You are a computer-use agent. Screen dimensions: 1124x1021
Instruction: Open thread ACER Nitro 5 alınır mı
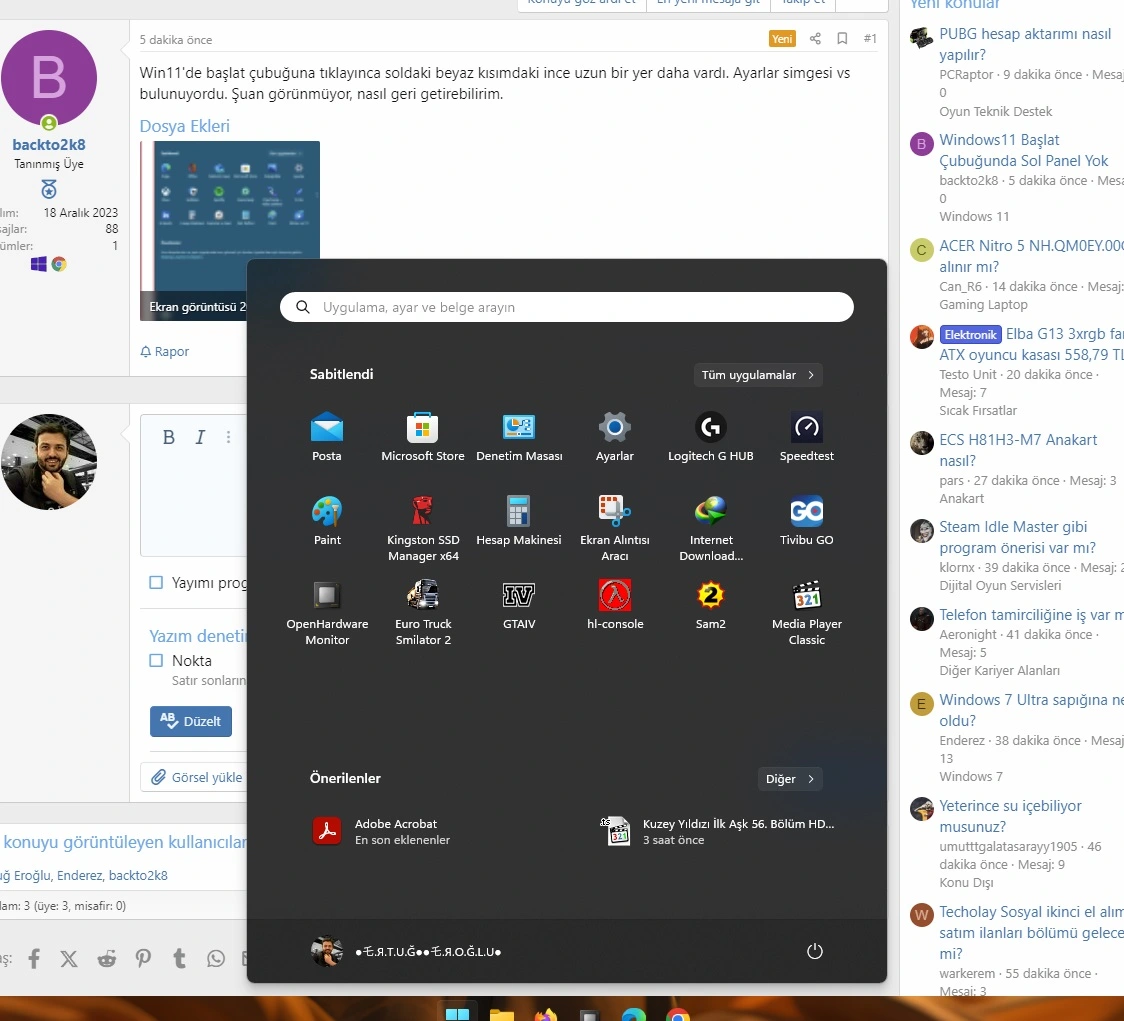pyautogui.click(x=1031, y=256)
